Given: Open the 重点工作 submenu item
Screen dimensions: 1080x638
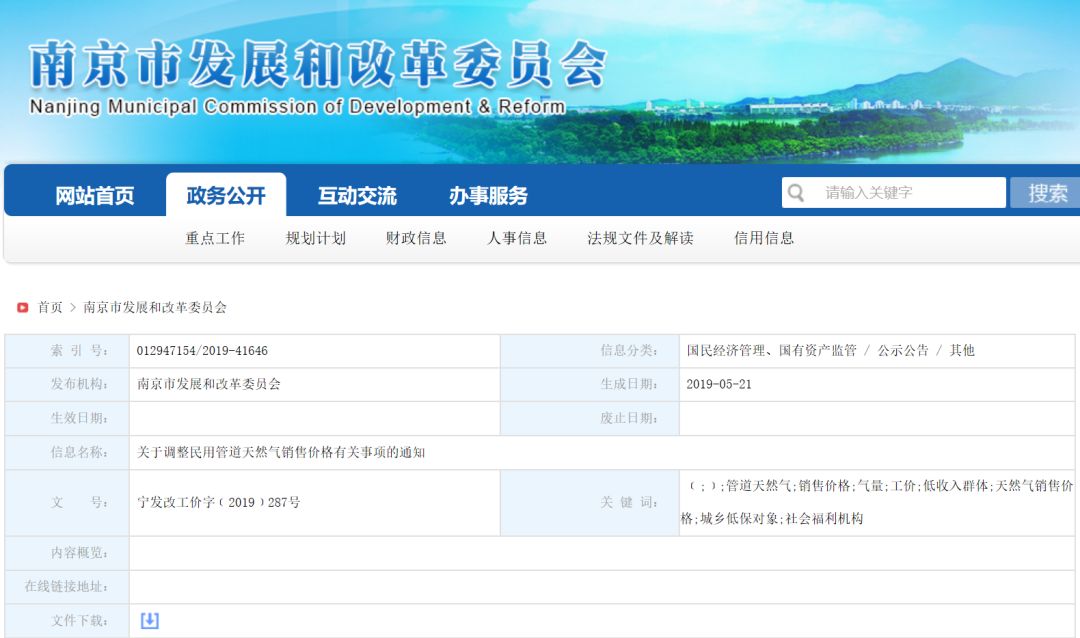Looking at the screenshot, I should (215, 238).
